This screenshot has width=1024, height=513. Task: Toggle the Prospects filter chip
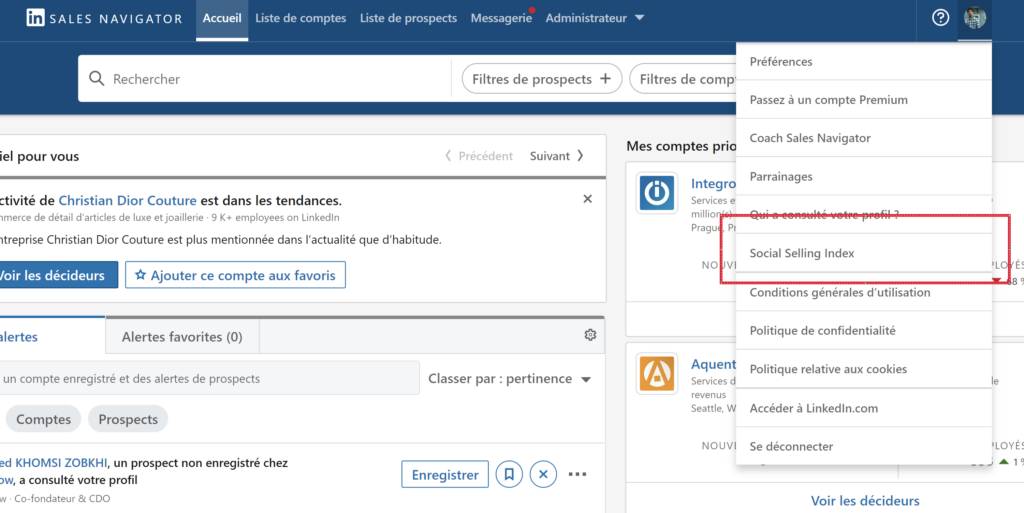pyautogui.click(x=128, y=420)
